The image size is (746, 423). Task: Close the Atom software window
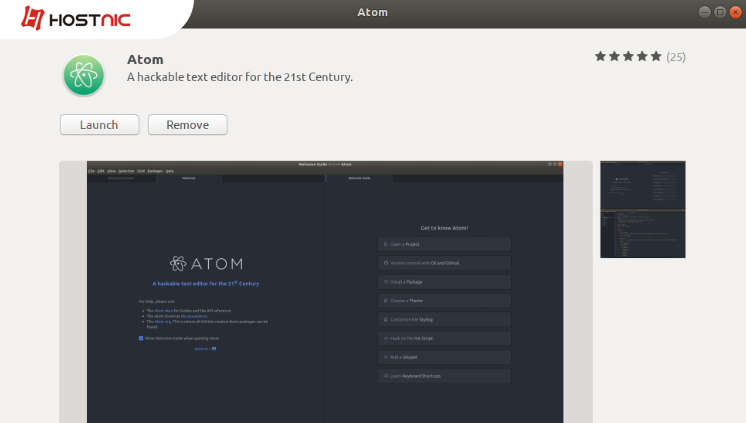coord(736,12)
